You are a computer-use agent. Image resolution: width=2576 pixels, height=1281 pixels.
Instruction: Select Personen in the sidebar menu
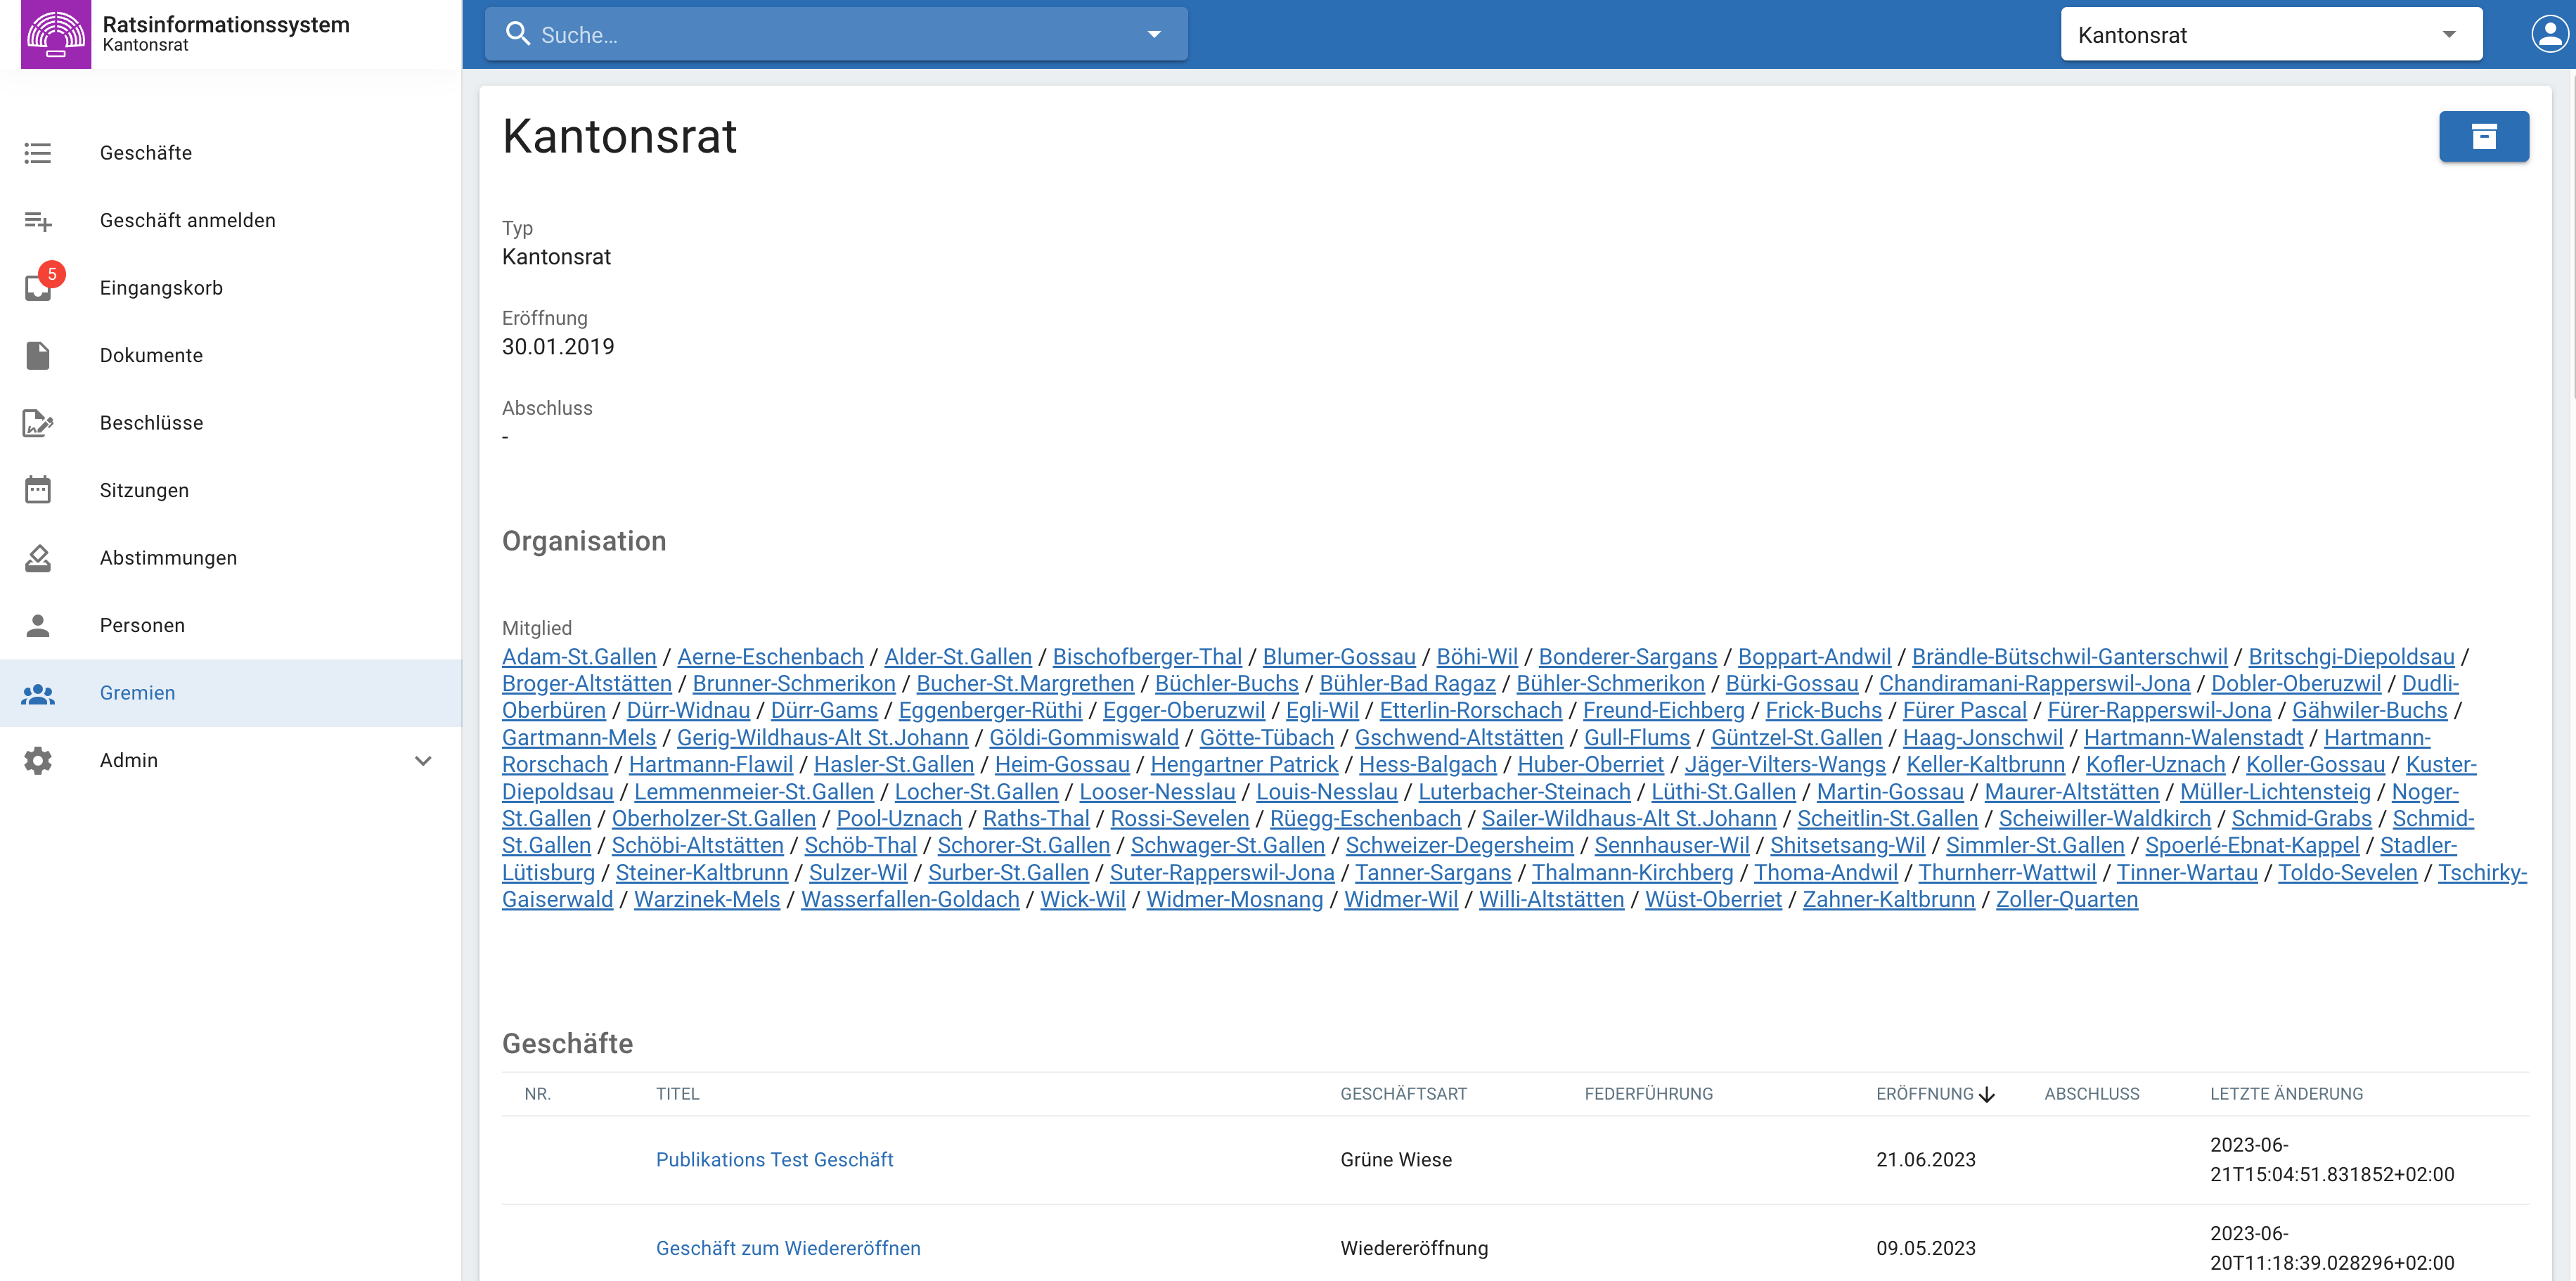(x=142, y=626)
